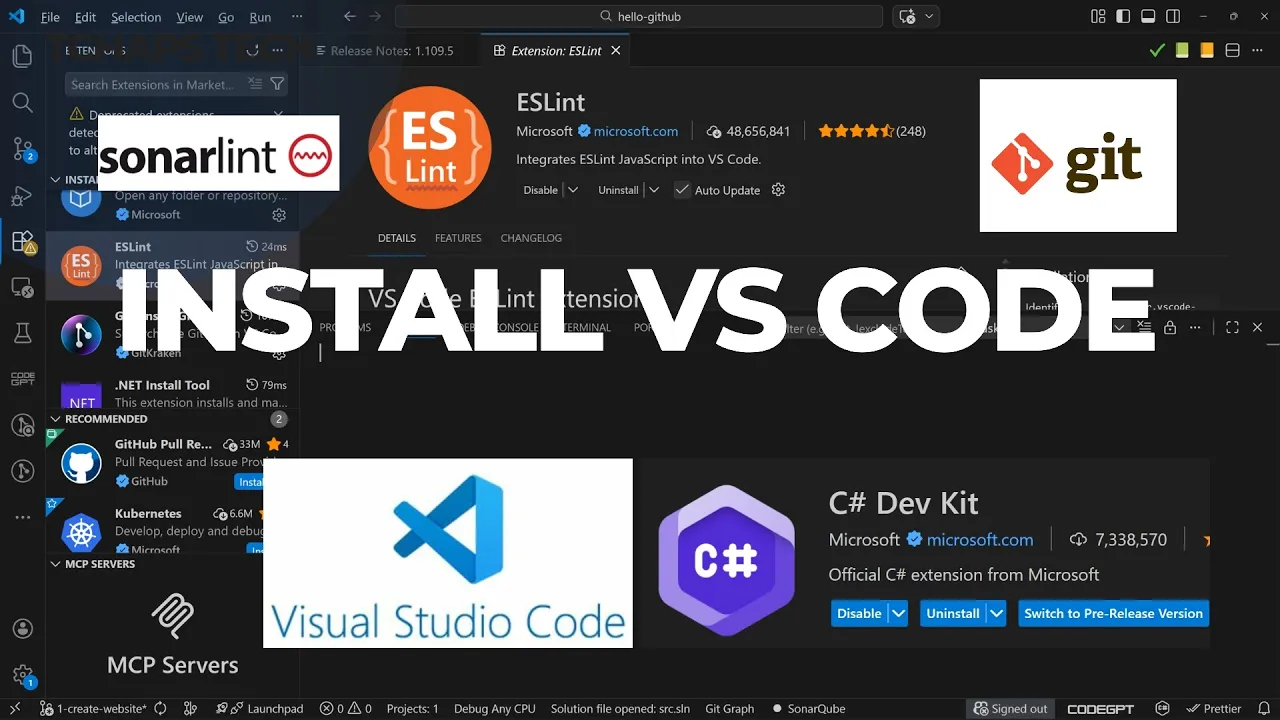Image resolution: width=1280 pixels, height=720 pixels.
Task: Open the microsoft.com publisher link for ESLint
Action: click(x=636, y=131)
